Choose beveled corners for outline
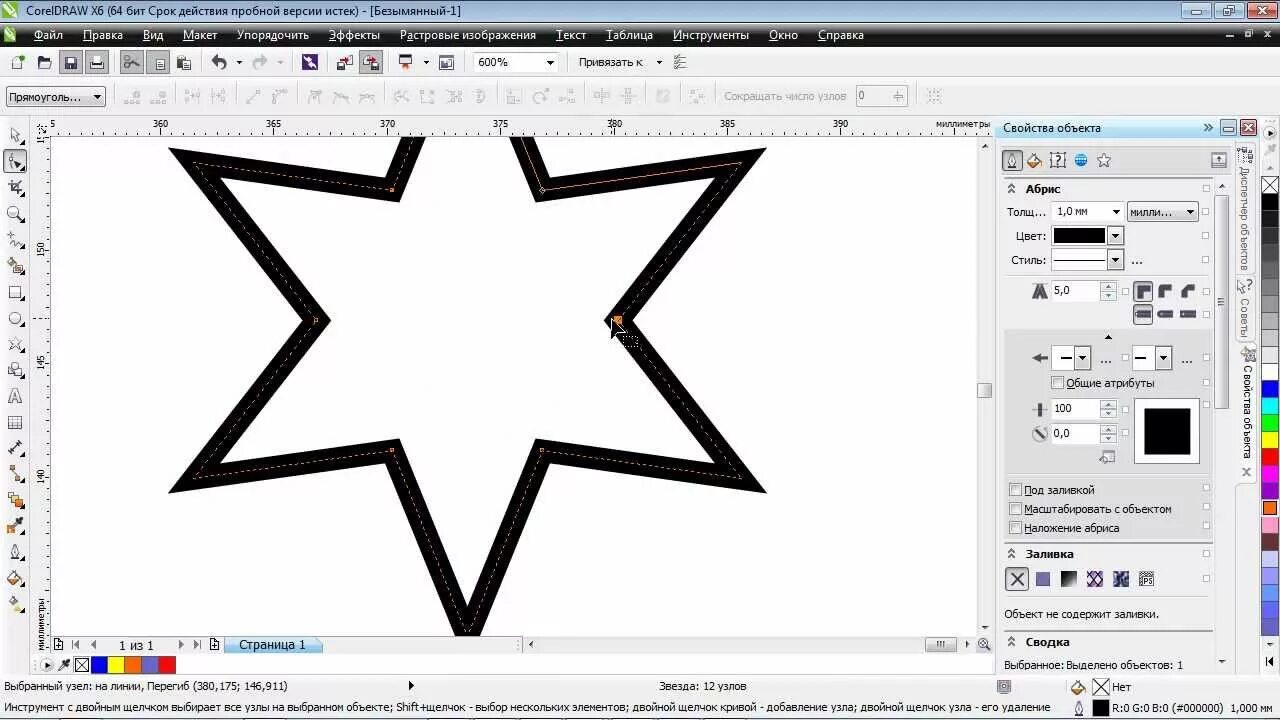This screenshot has height=720, width=1280. 1187,291
